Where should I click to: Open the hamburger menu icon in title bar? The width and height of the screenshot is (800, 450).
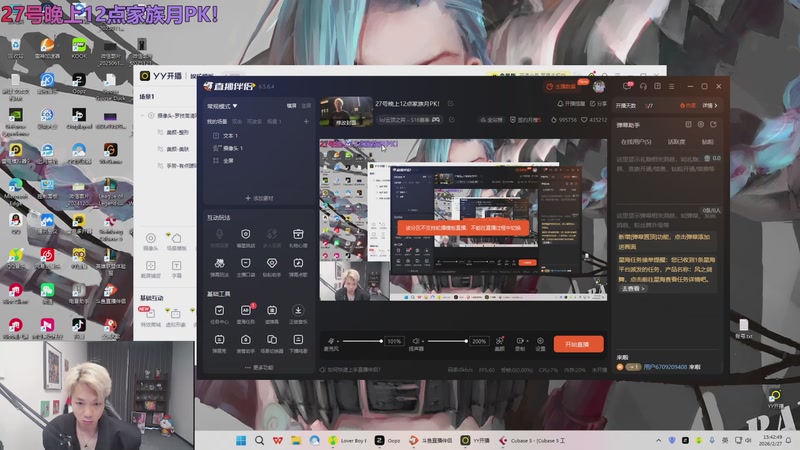(x=671, y=86)
